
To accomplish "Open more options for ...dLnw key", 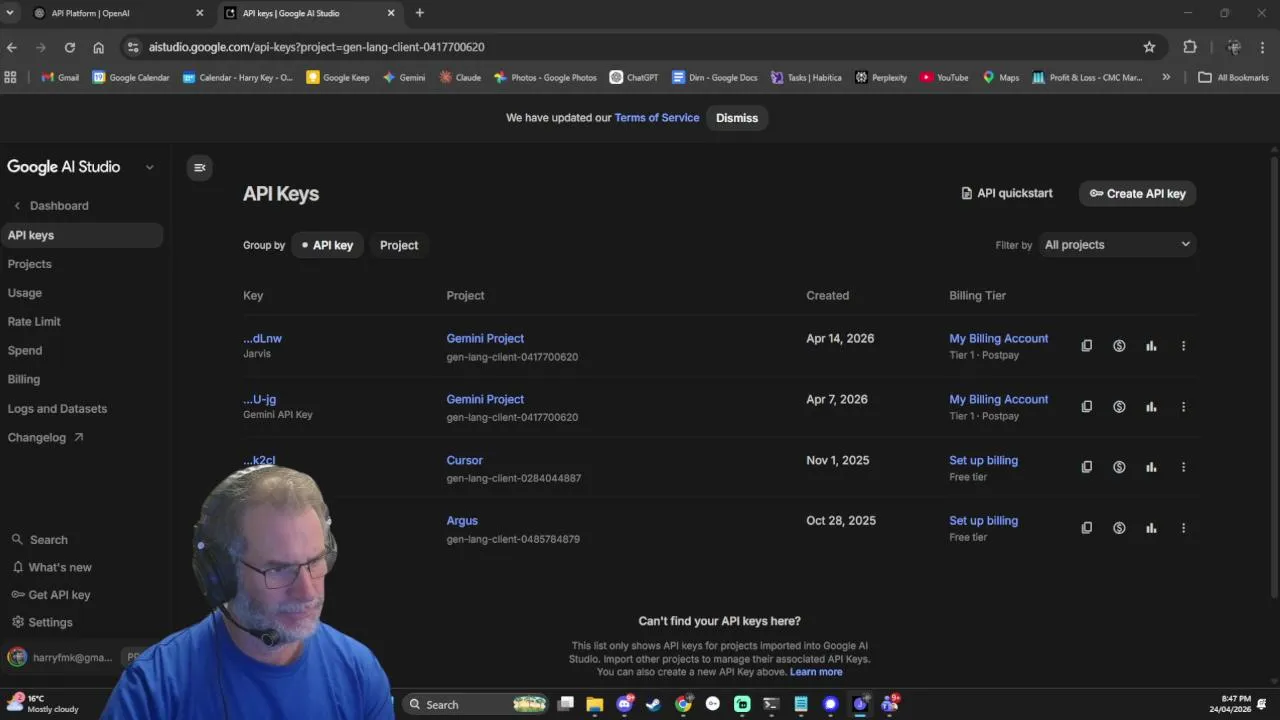I will pyautogui.click(x=1183, y=346).
